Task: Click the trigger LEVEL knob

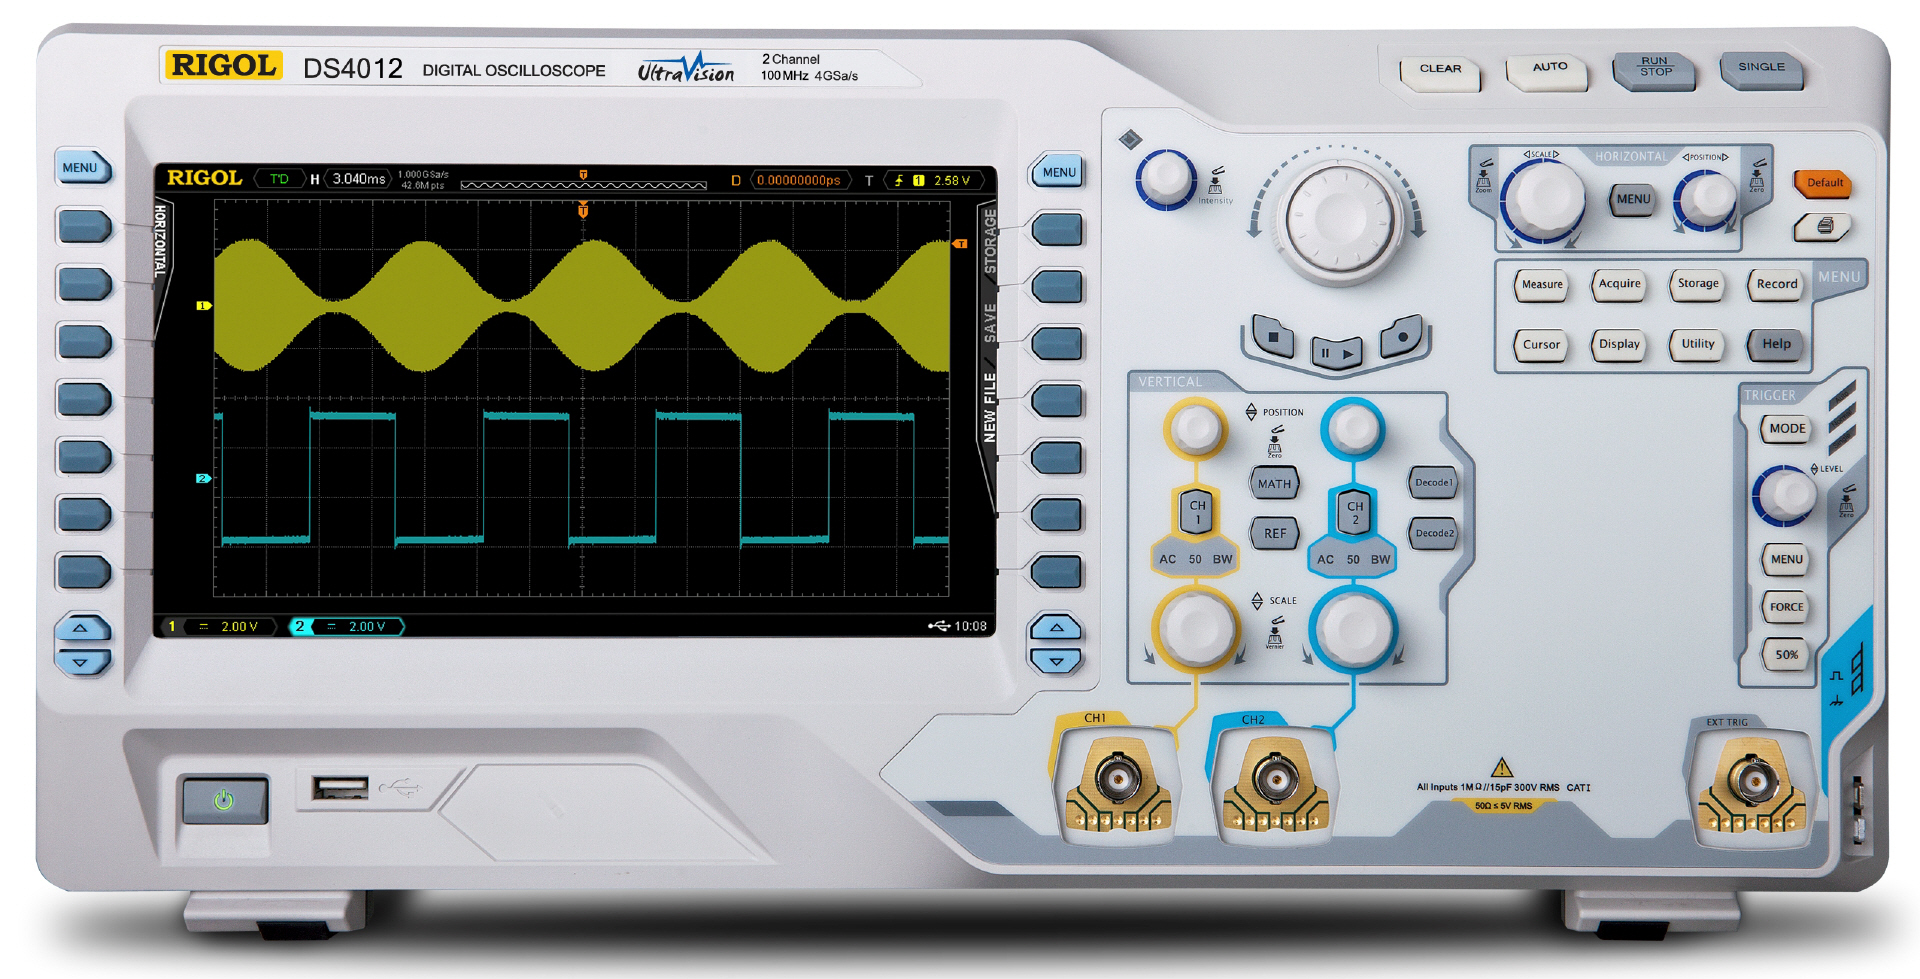Action: pos(1785,494)
